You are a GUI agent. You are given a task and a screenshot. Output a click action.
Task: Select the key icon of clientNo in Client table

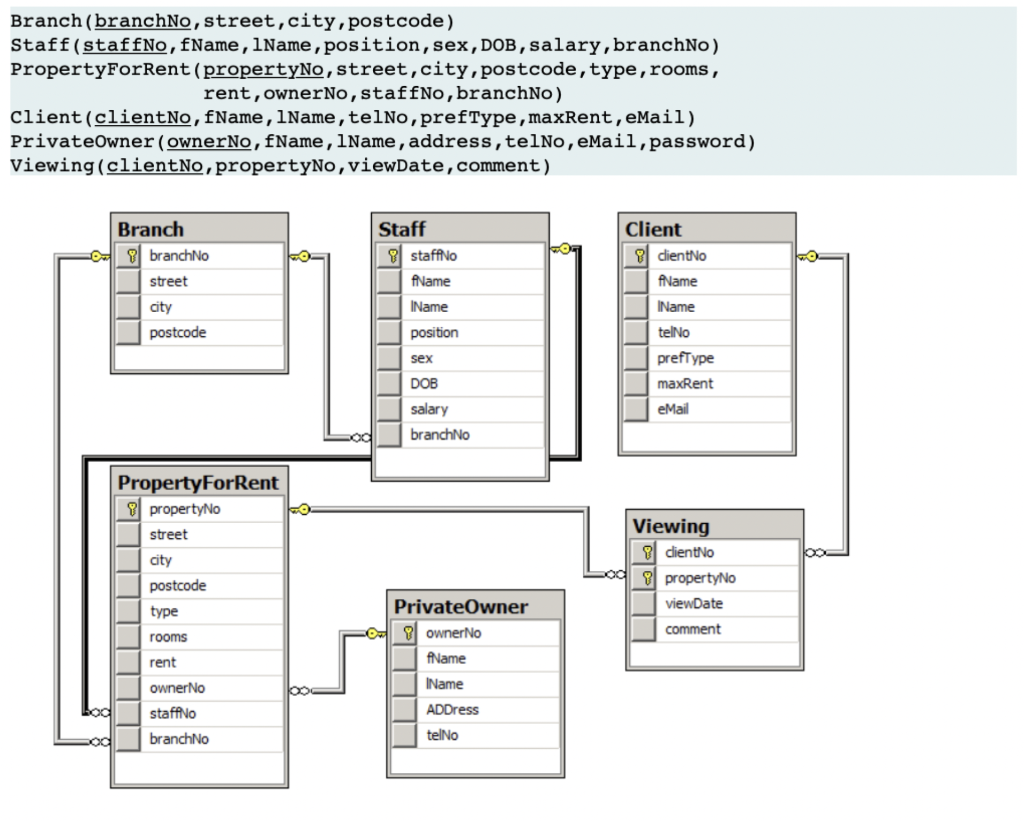pyautogui.click(x=639, y=255)
